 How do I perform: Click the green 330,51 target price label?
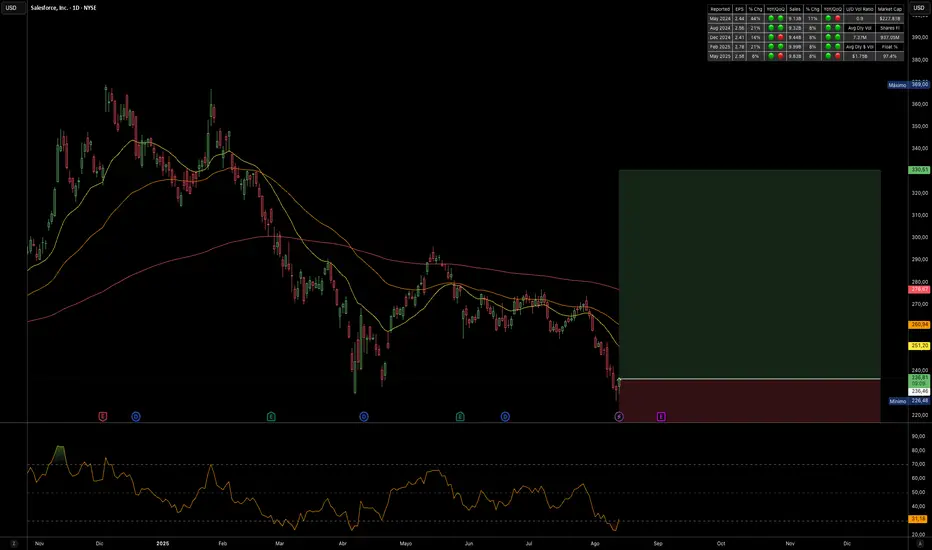coord(920,170)
